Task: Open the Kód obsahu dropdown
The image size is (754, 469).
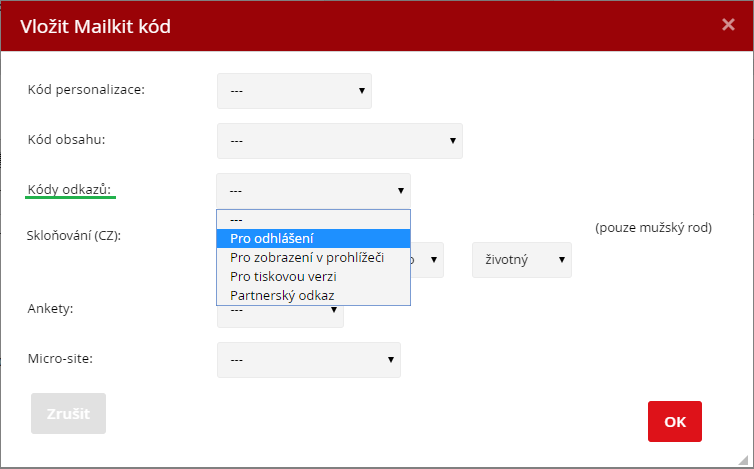Action: 340,141
